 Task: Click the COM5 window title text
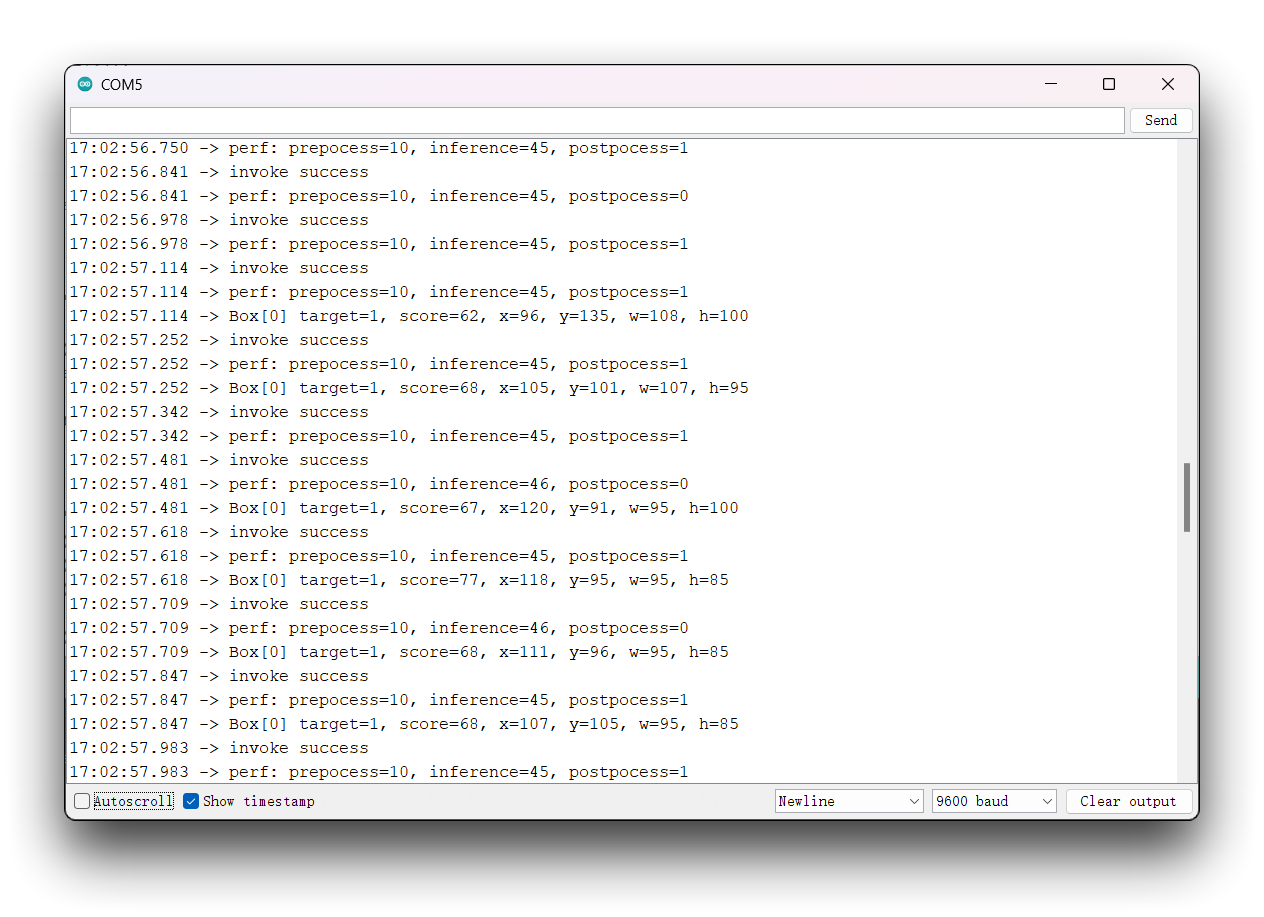click(x=122, y=85)
